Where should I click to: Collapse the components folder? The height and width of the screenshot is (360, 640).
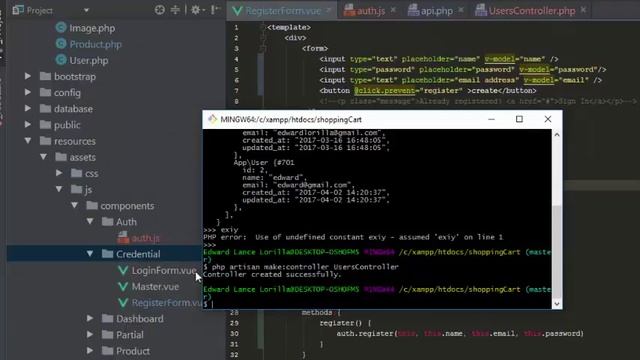pyautogui.click(x=74, y=205)
